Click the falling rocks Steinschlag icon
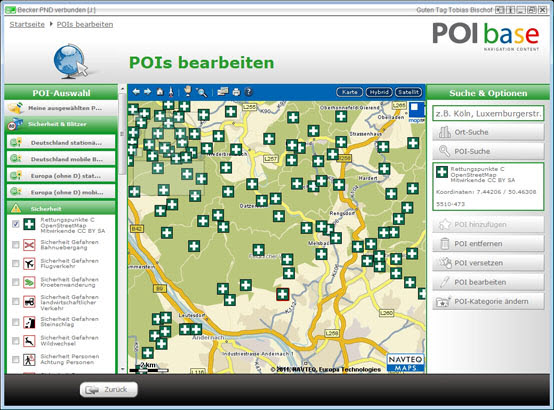 (29, 322)
